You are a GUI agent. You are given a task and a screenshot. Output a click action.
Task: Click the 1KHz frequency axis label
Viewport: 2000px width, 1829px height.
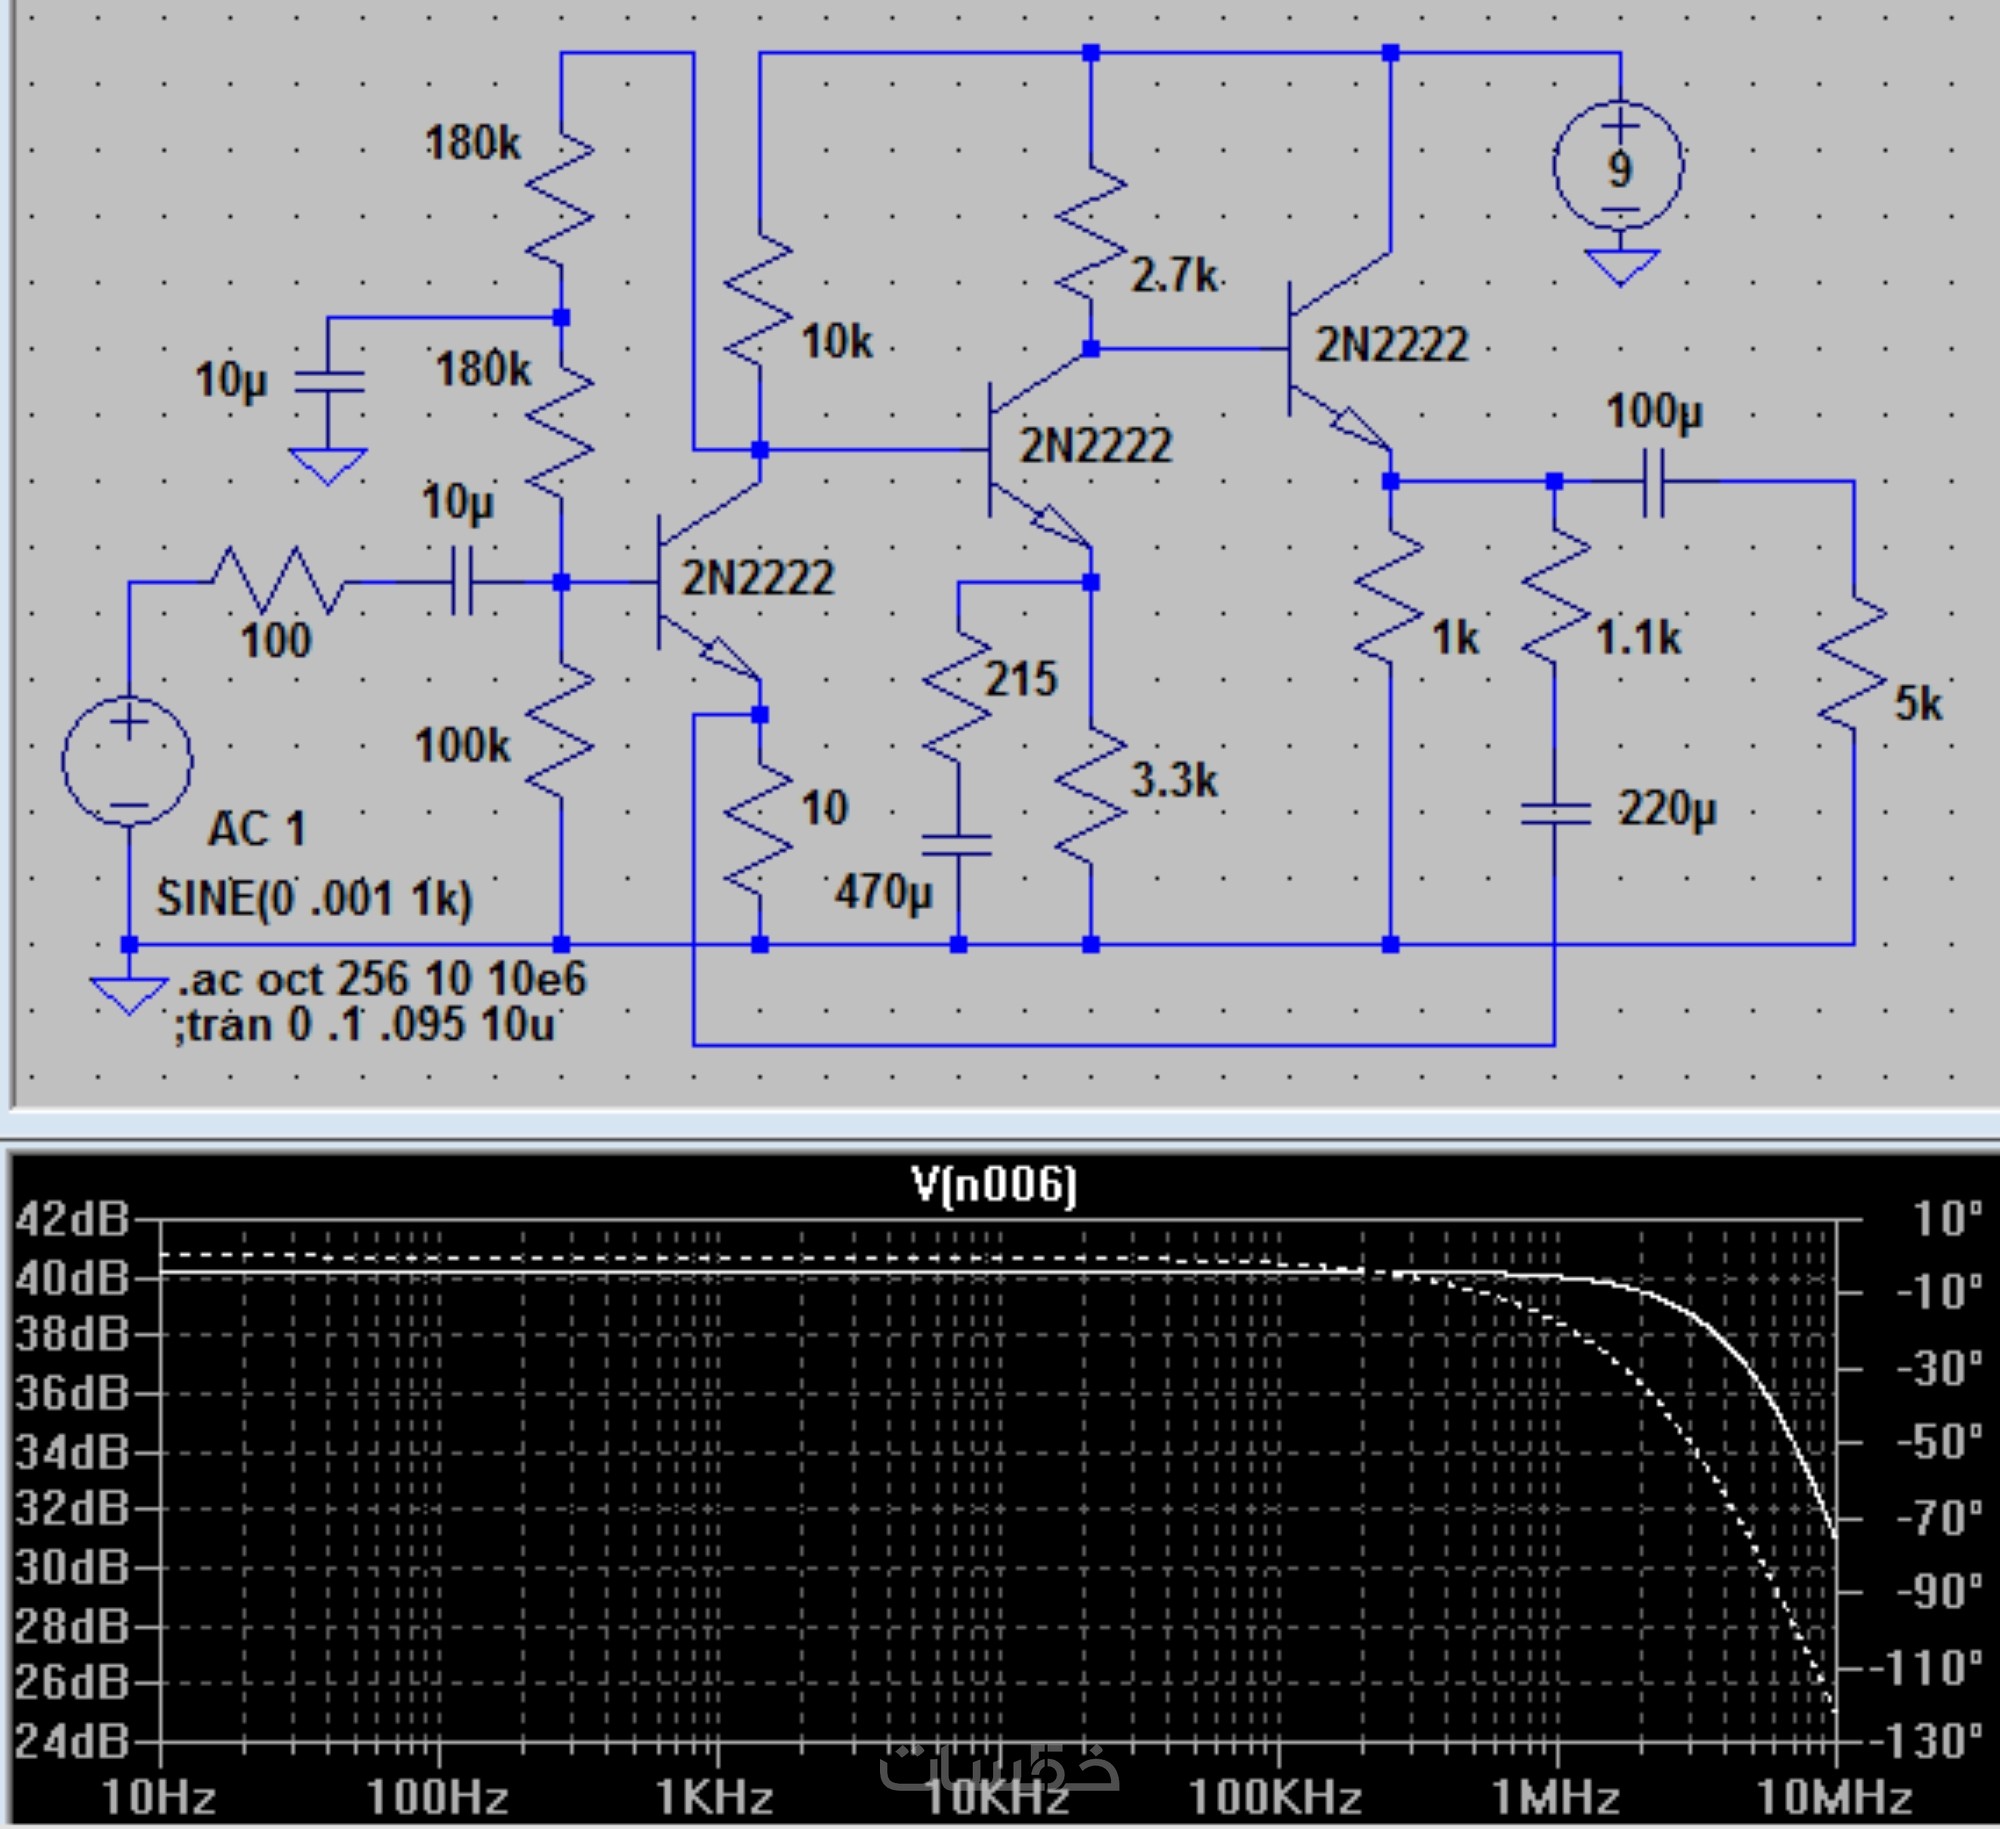pos(716,1797)
